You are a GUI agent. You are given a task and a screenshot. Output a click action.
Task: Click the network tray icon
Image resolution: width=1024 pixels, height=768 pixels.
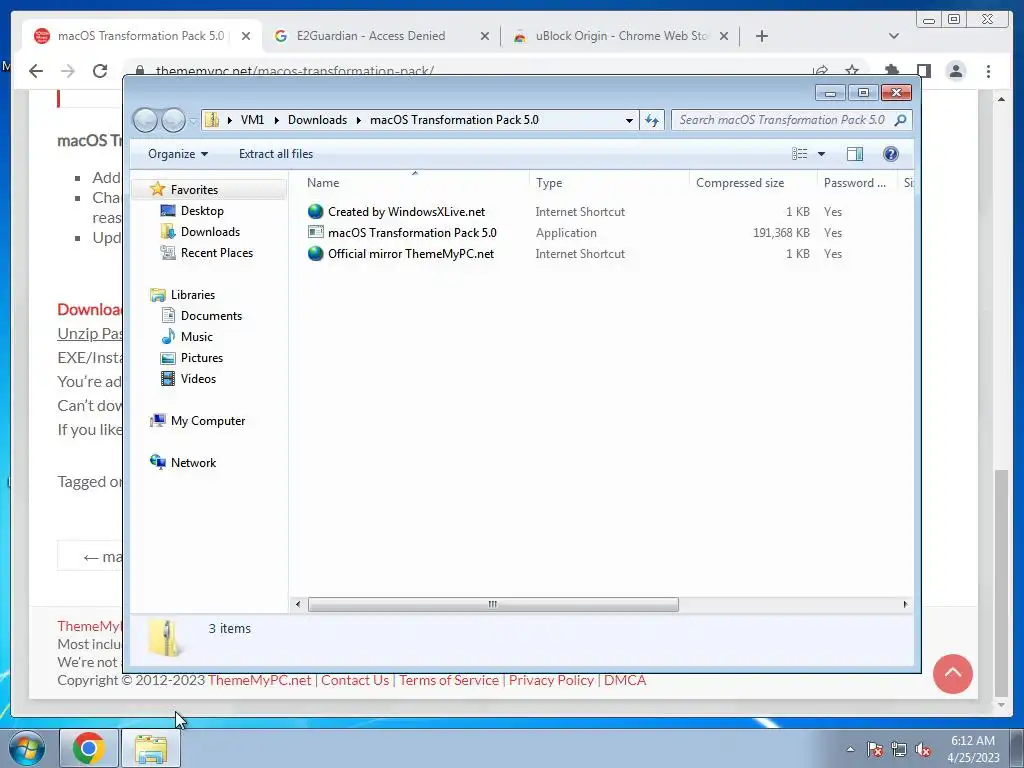click(899, 749)
